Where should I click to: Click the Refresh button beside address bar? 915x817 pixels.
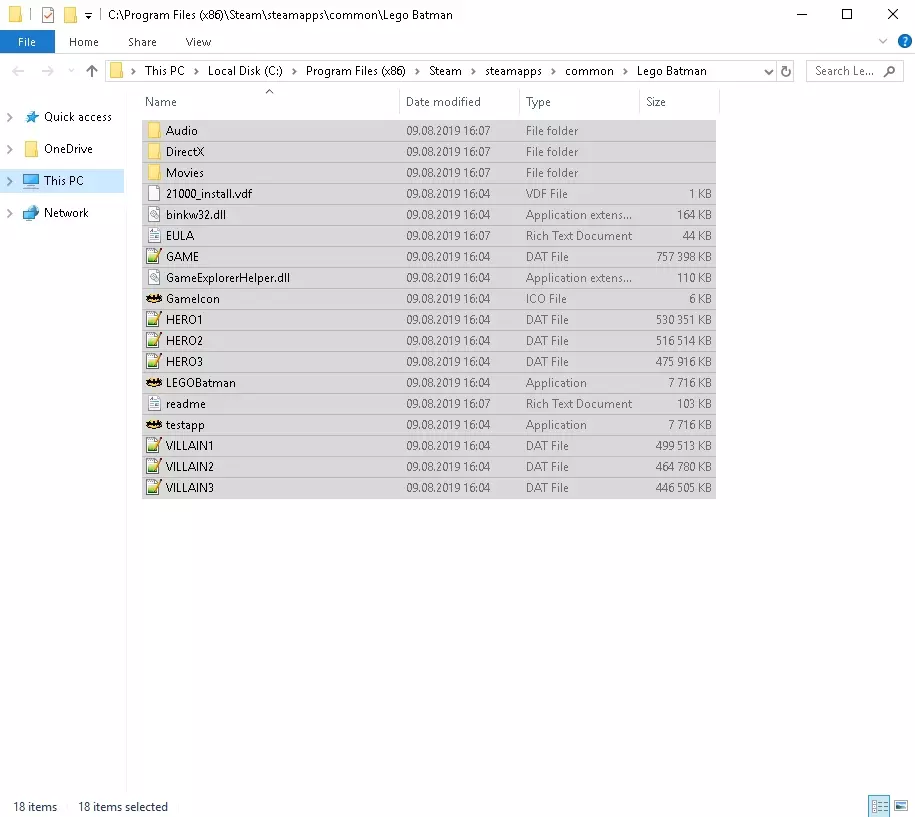pos(786,71)
